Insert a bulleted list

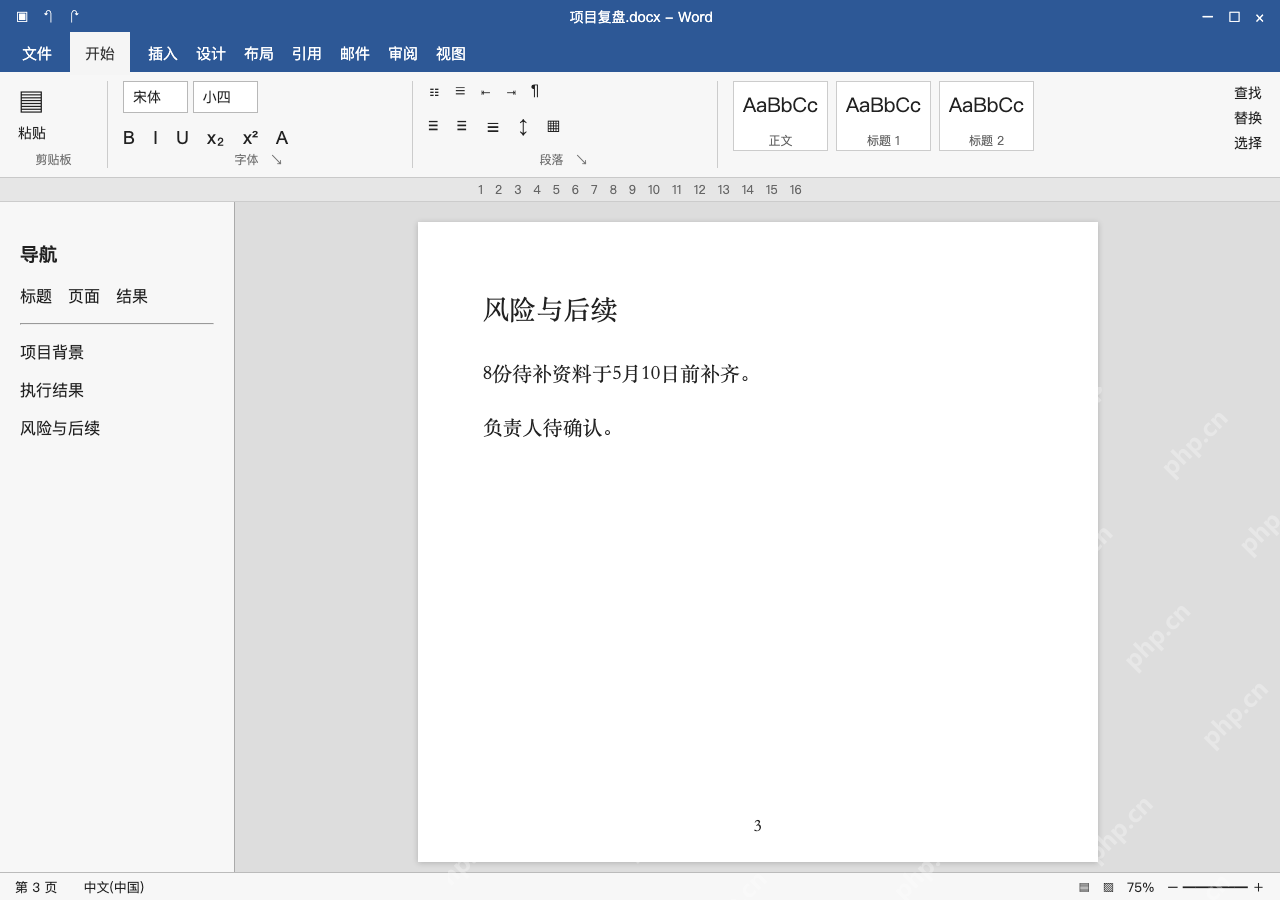click(x=434, y=92)
